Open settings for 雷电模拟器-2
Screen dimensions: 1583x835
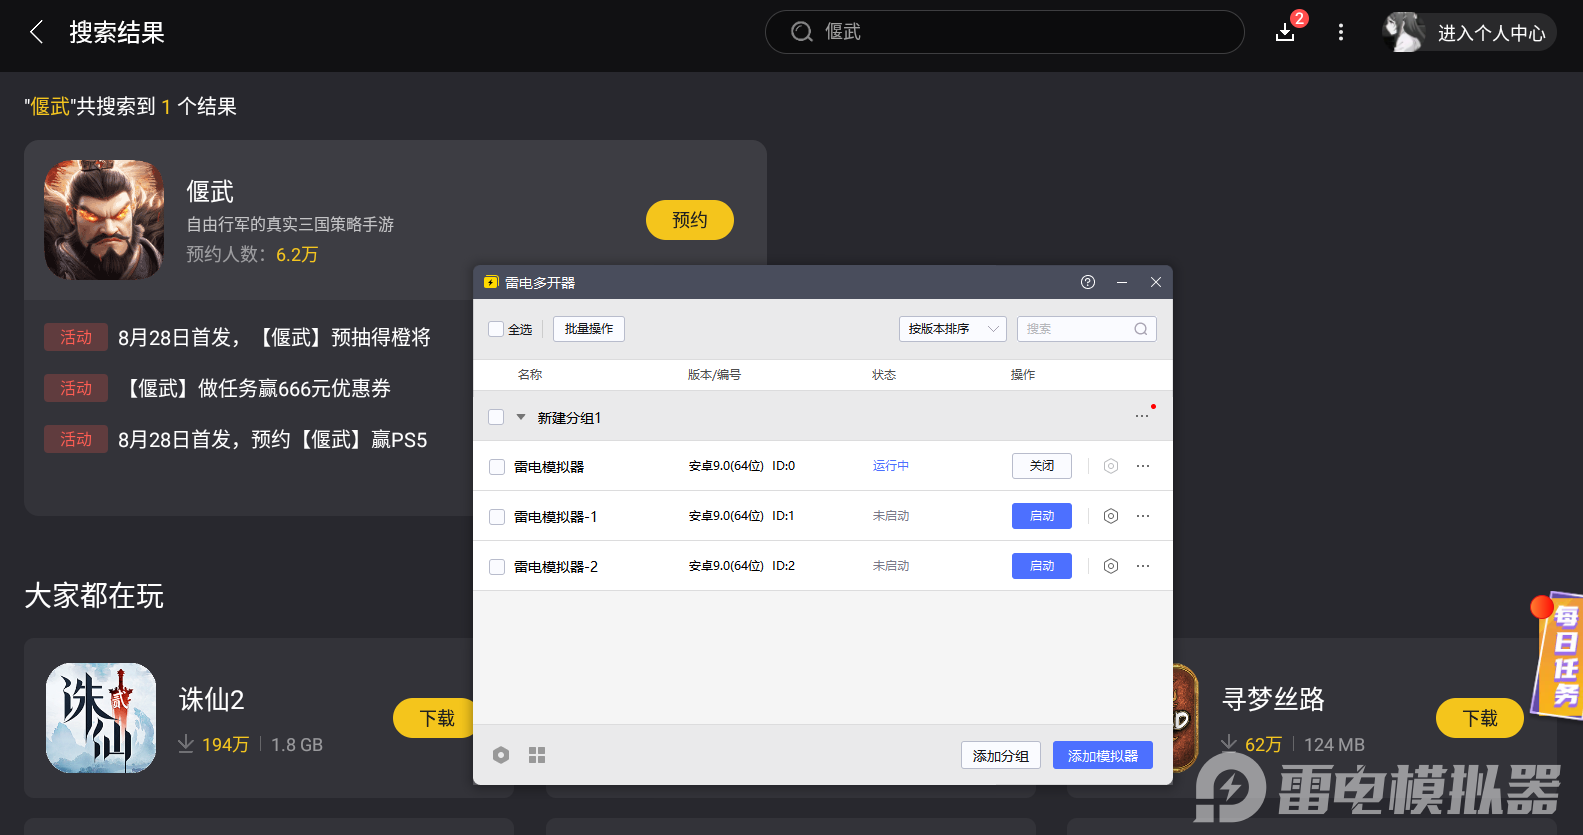(x=1111, y=566)
